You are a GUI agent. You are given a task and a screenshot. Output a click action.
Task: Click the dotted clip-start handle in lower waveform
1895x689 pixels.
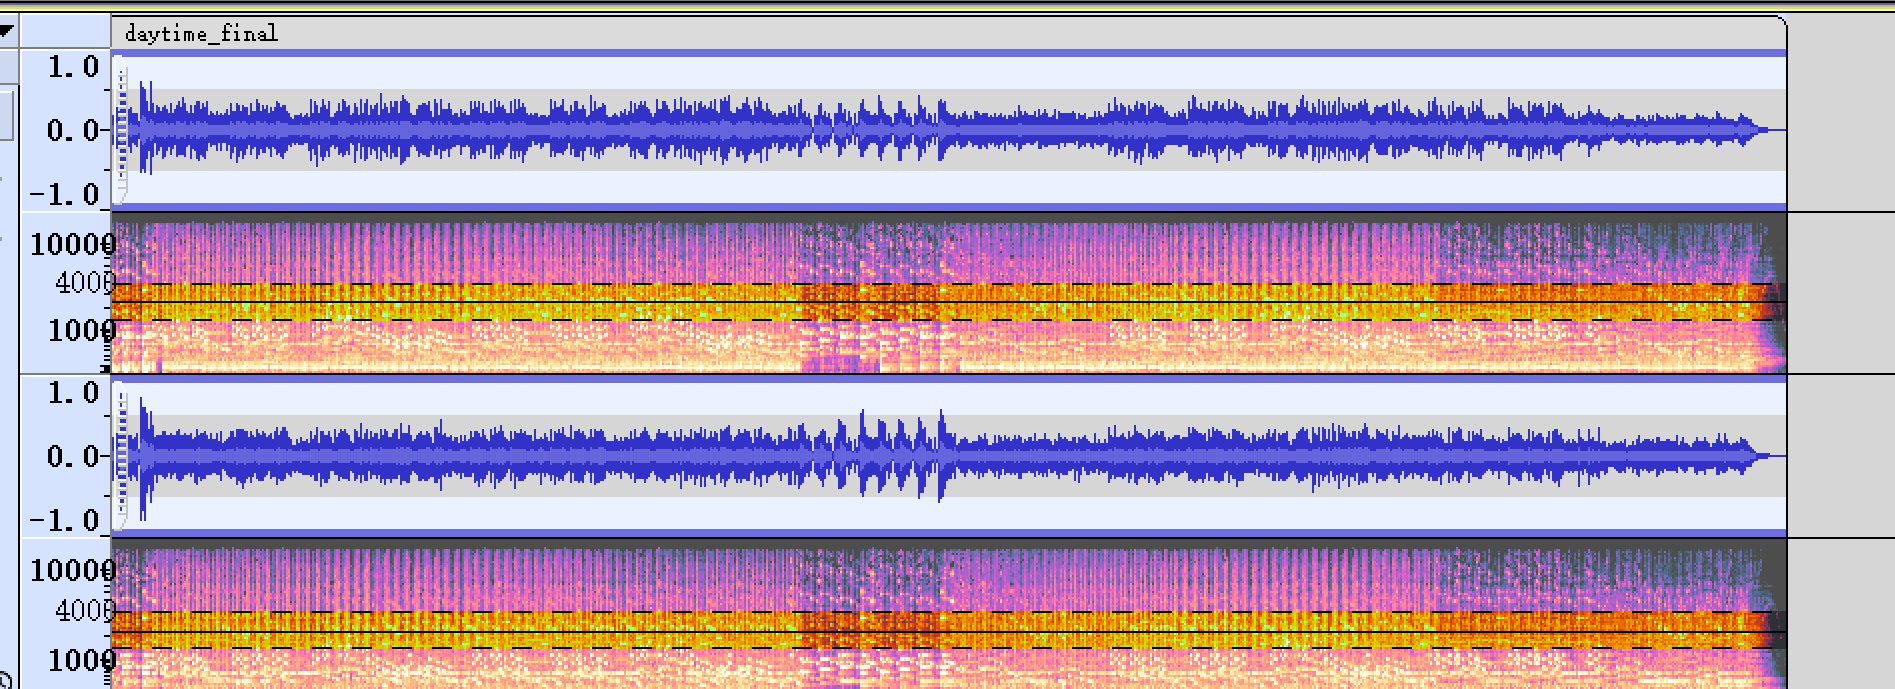(x=121, y=456)
